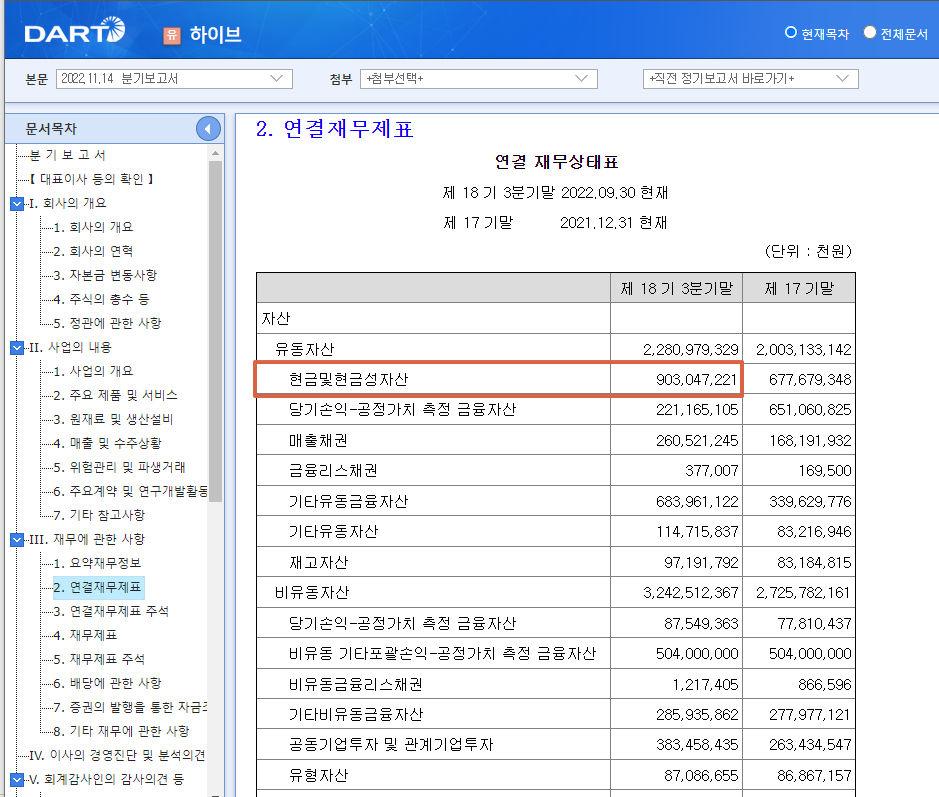Open the 본문 report version dropdown

point(279,79)
